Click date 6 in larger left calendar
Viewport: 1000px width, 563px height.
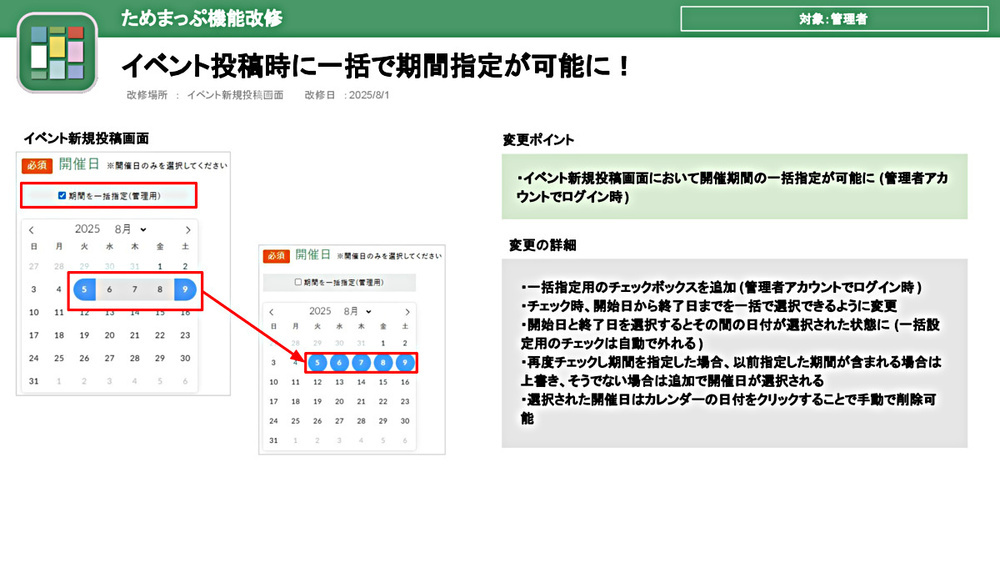click(x=110, y=289)
